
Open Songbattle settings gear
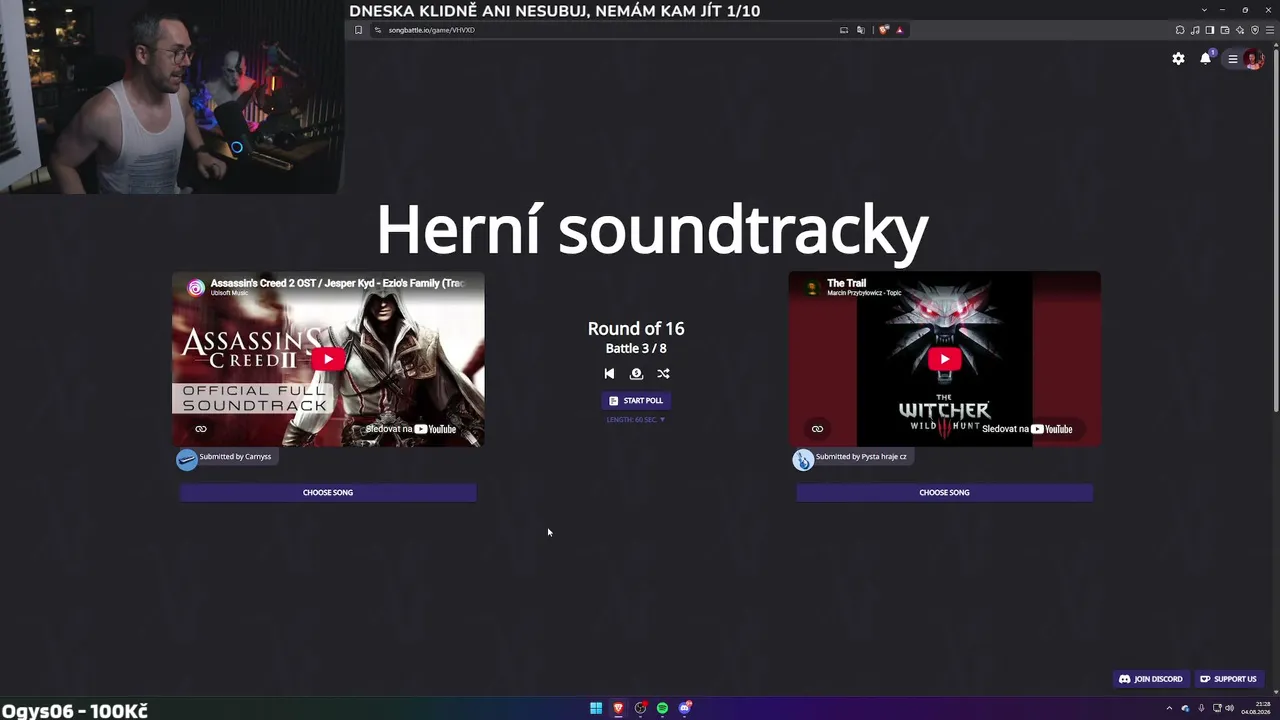pos(1178,59)
